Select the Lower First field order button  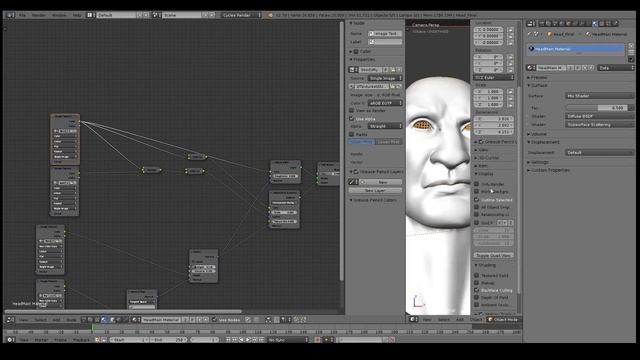[x=389, y=142]
